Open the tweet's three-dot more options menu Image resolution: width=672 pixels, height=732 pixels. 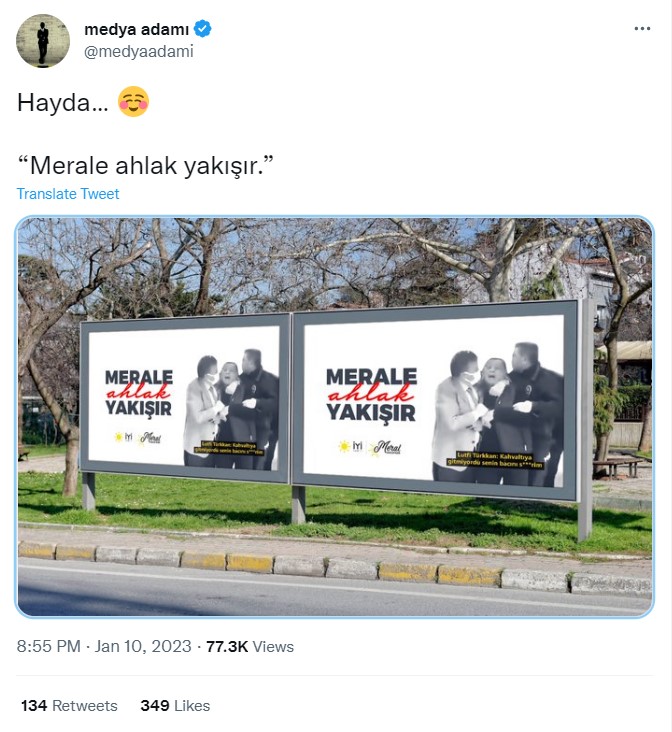[642, 29]
